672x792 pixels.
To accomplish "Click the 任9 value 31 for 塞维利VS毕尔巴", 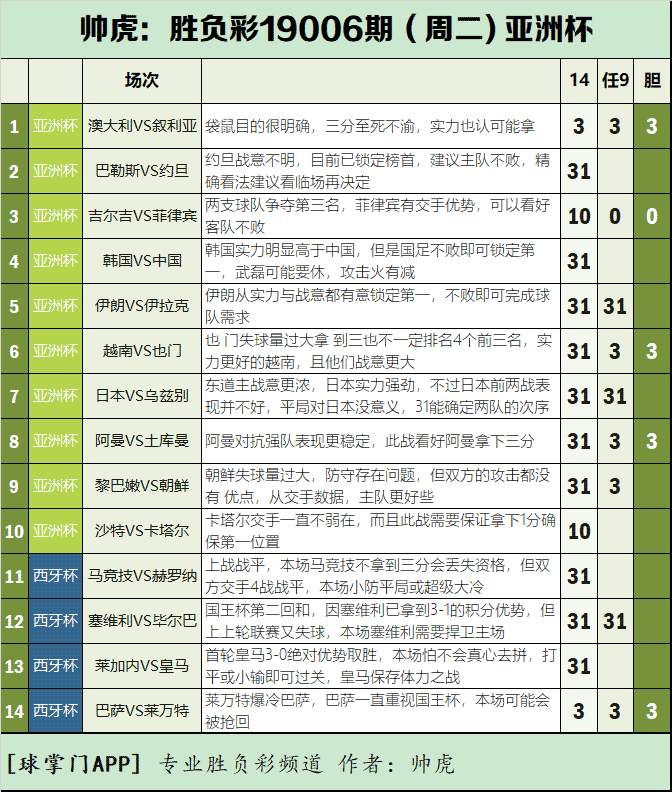I will [x=615, y=621].
